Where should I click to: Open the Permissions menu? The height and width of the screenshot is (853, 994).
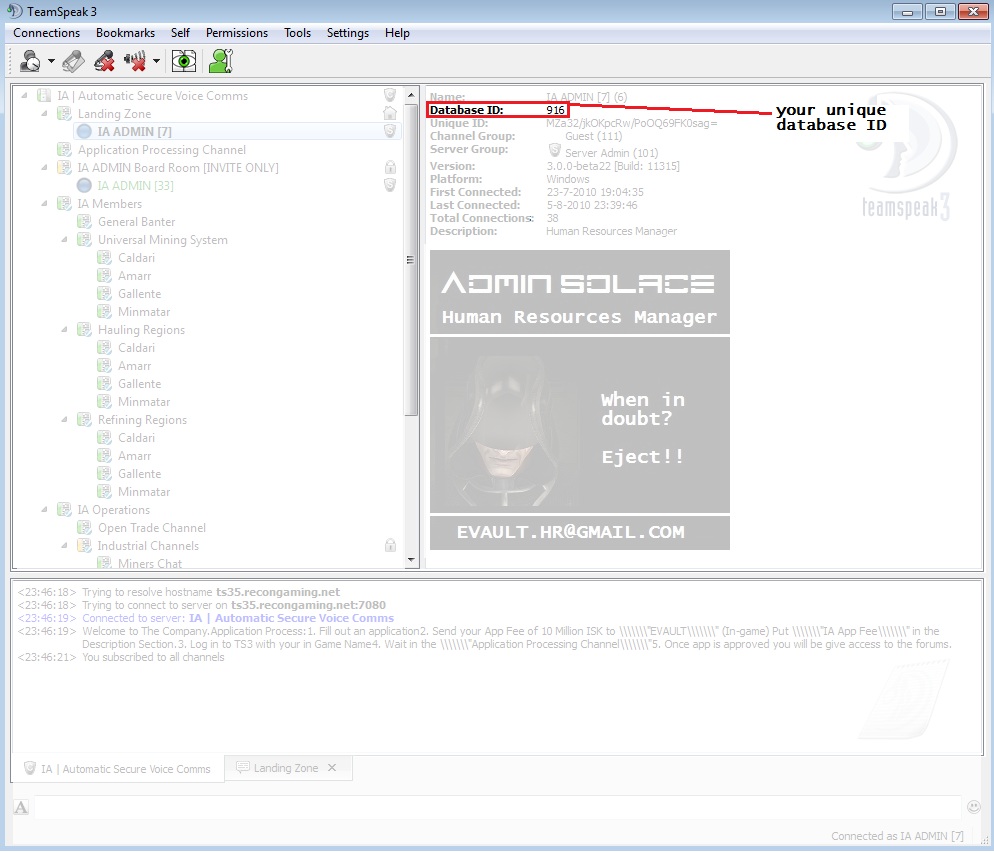(x=236, y=33)
